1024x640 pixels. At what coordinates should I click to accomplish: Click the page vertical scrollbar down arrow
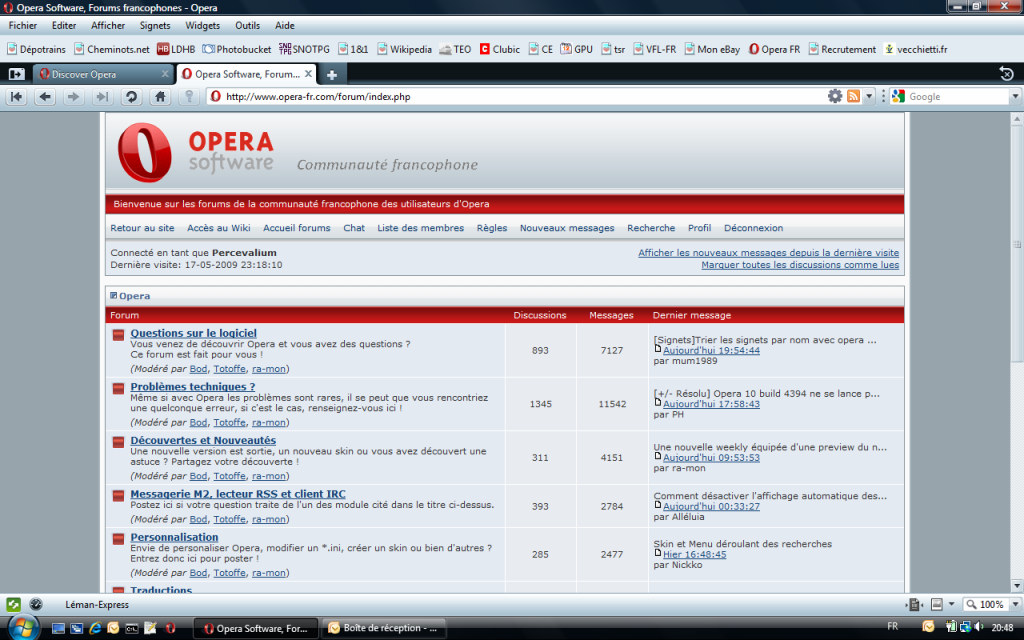point(1017,586)
